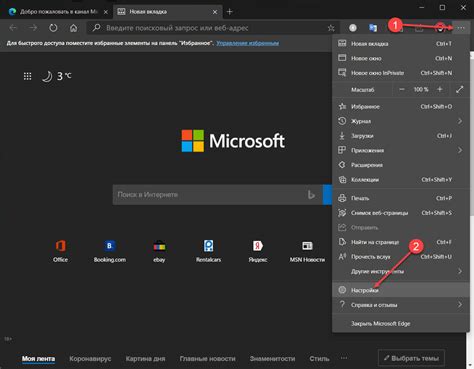Screen dimensions: 474x369
Task: Click the Выбрать темы button
Action: pyautogui.click(x=411, y=358)
